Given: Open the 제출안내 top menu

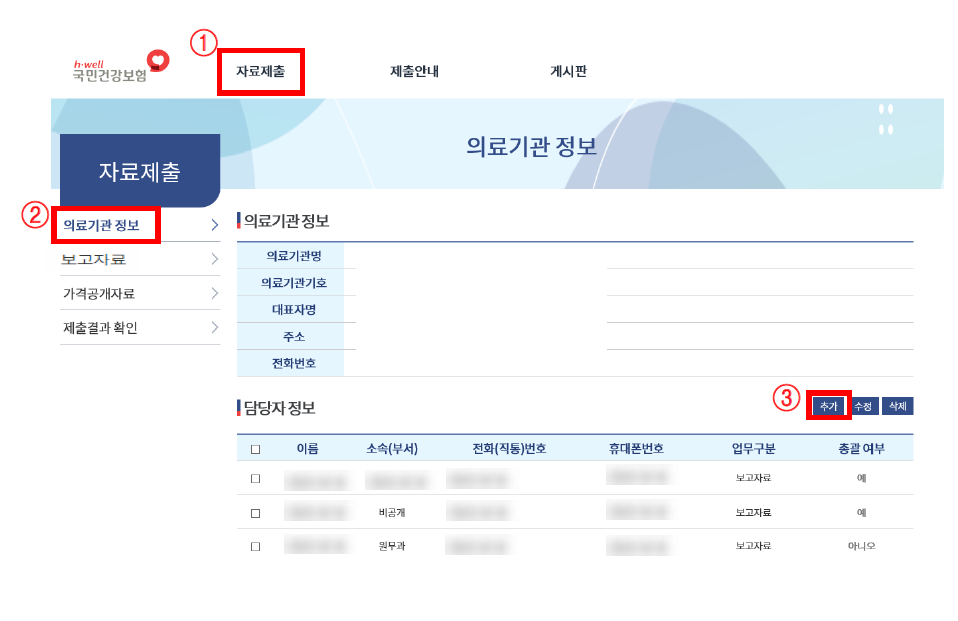Looking at the screenshot, I should coord(414,72).
